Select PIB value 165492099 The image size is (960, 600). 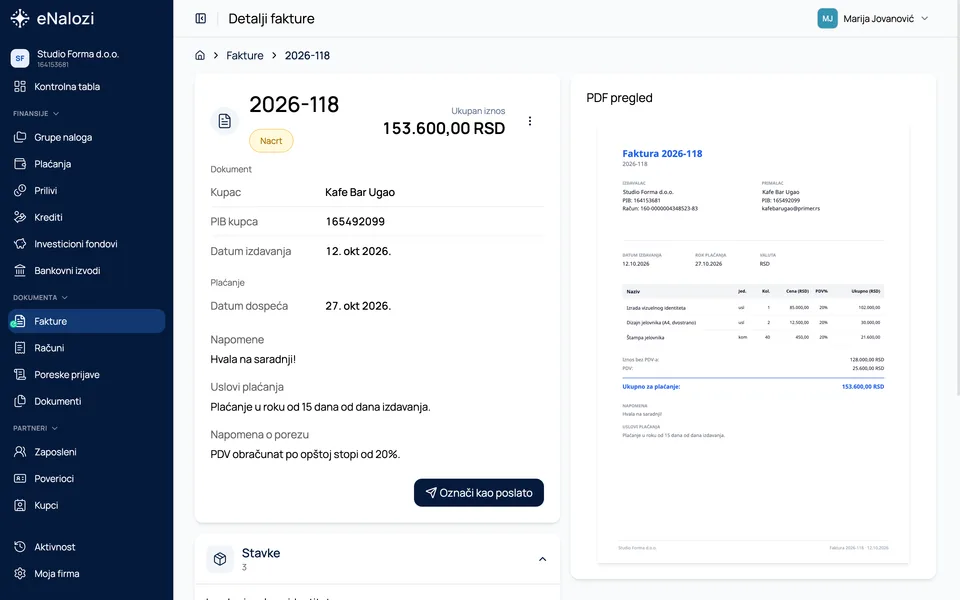click(x=355, y=222)
